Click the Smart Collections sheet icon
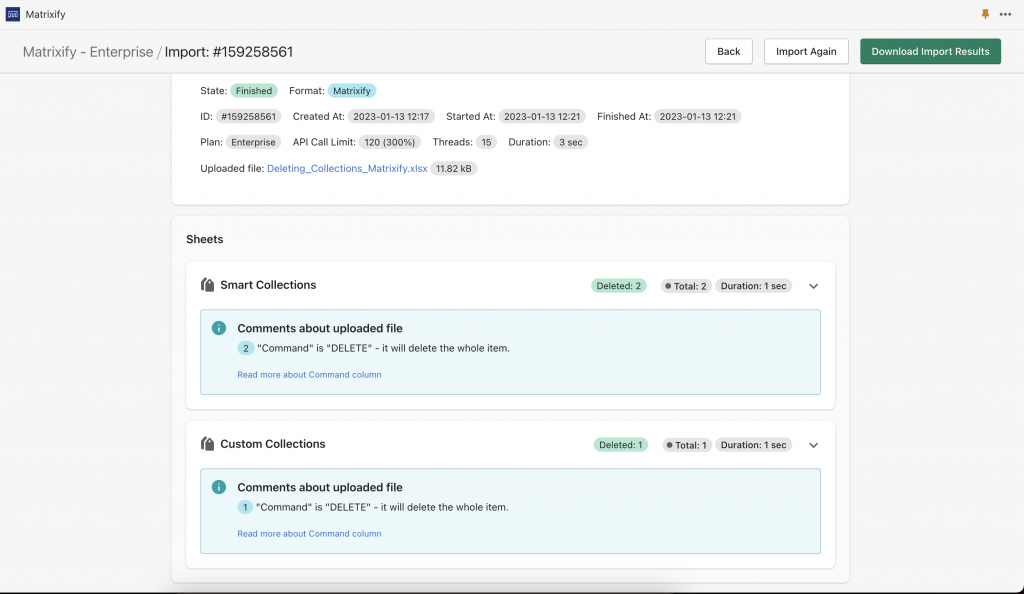 tap(207, 285)
